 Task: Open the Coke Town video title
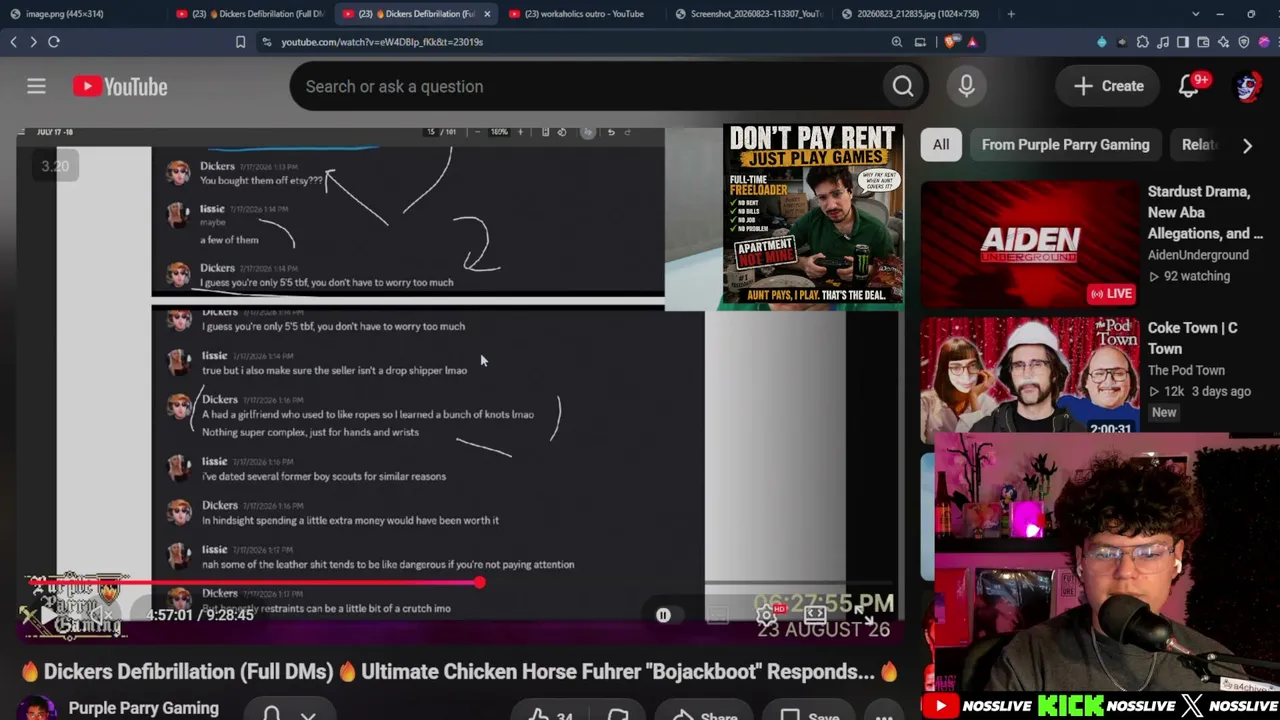pos(1193,338)
